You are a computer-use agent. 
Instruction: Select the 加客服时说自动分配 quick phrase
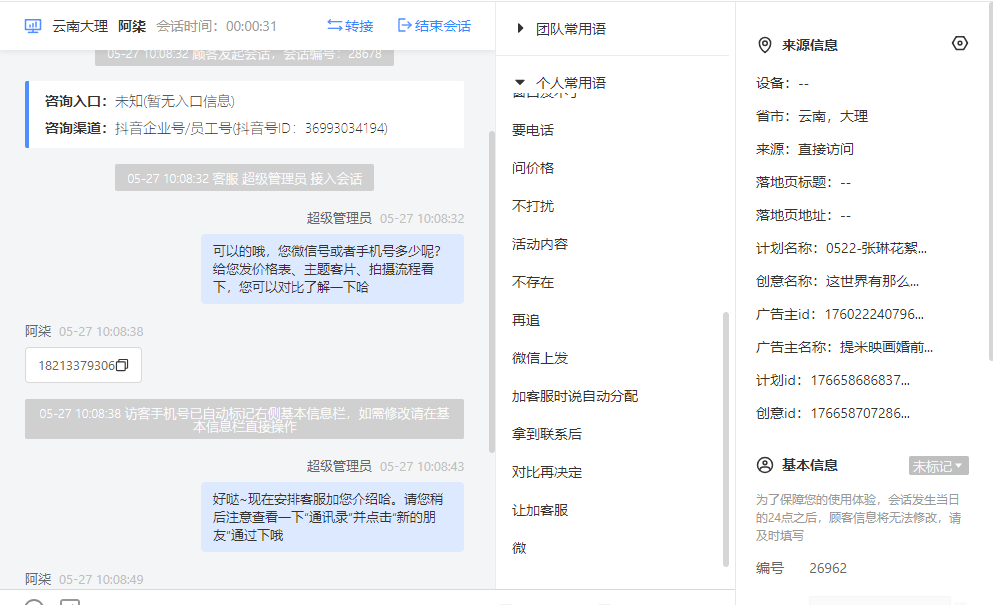[575, 396]
